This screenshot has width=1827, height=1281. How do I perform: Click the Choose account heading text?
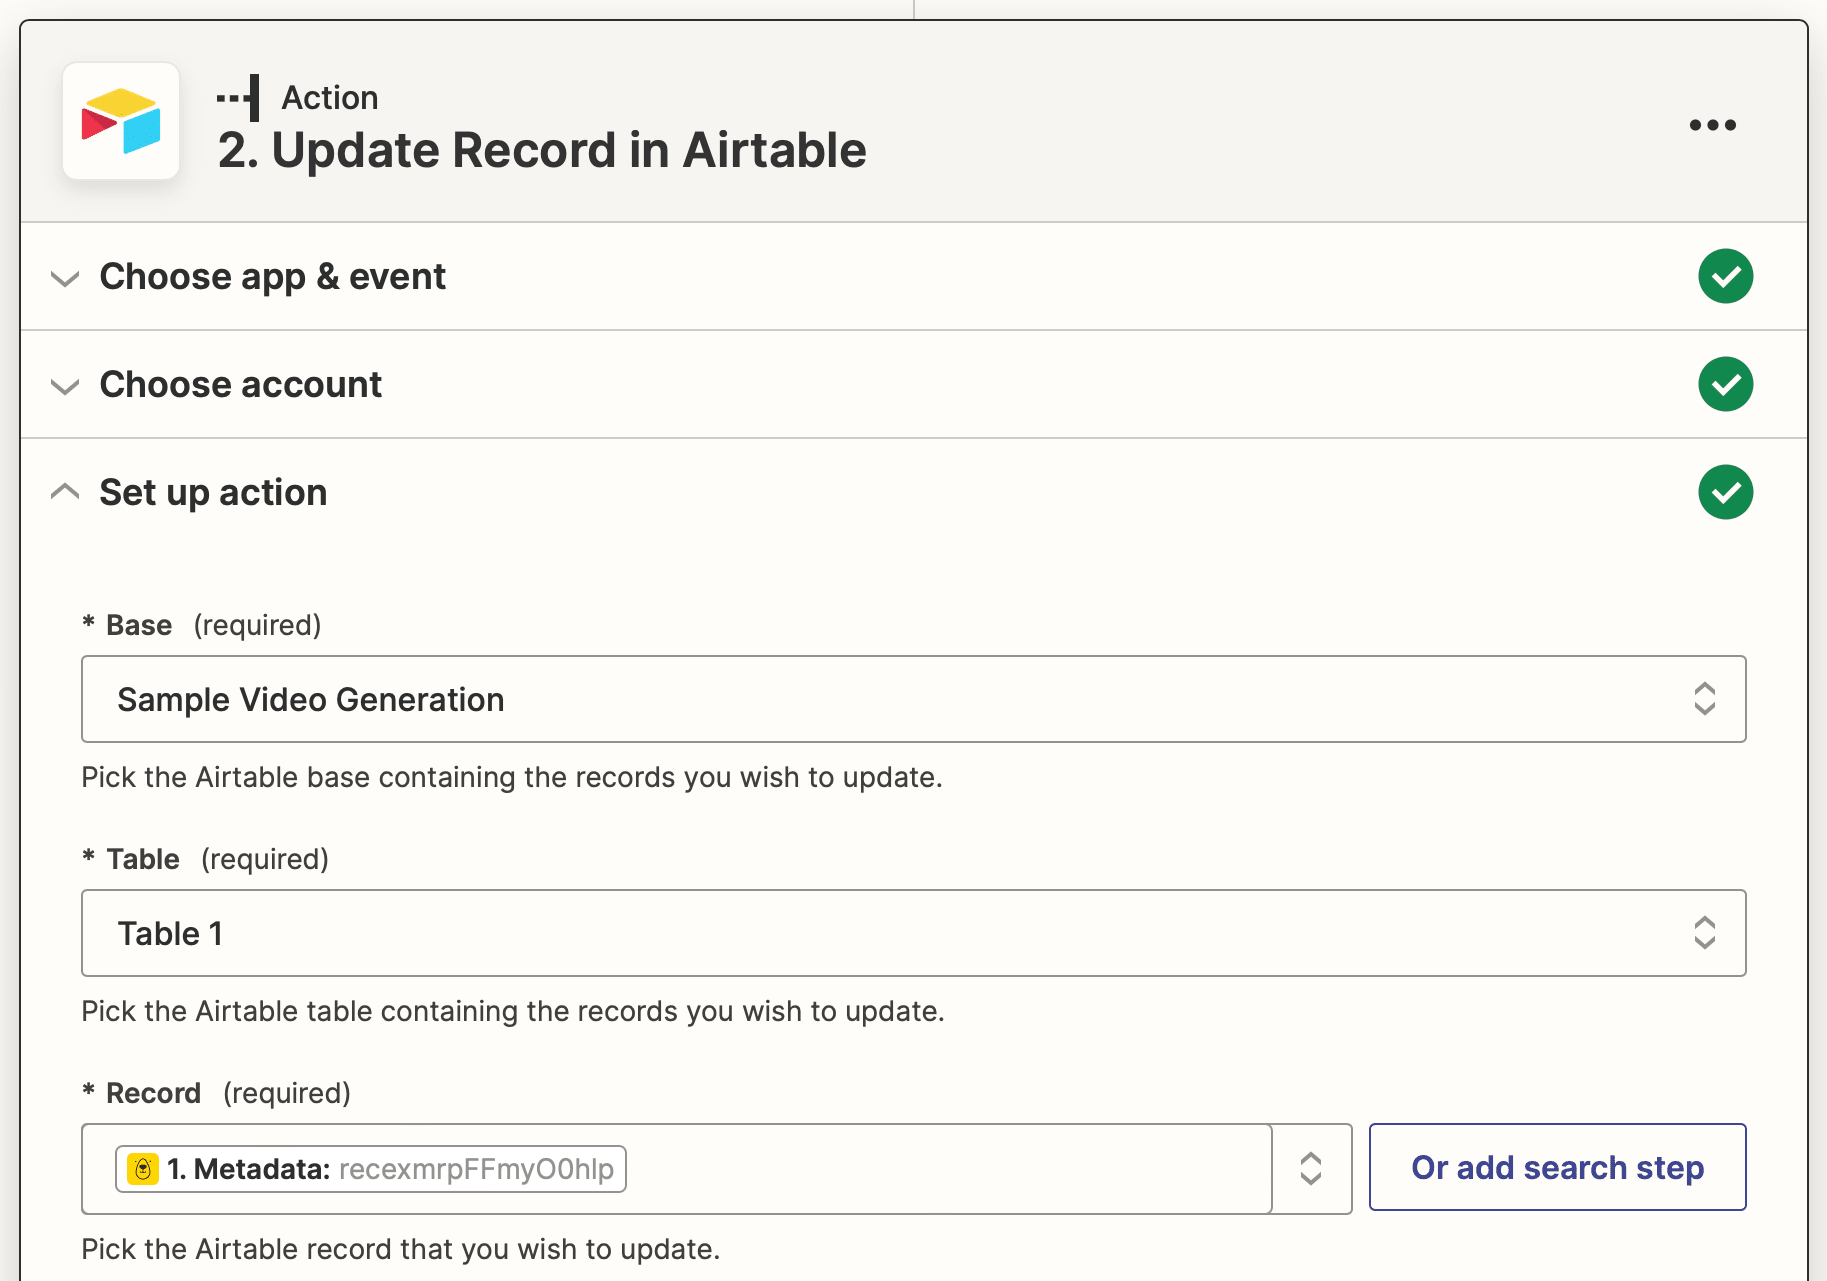click(x=241, y=385)
